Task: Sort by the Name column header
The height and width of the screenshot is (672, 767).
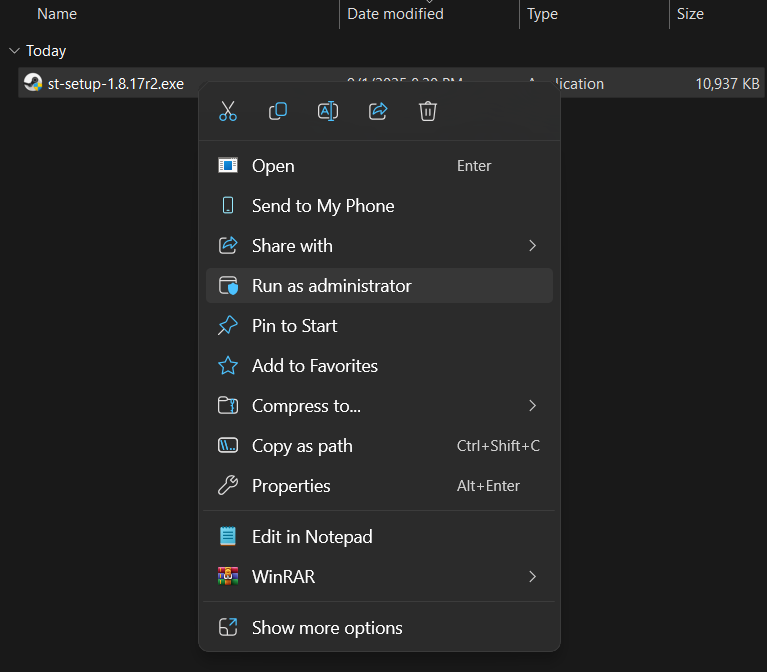Action: click(x=57, y=14)
